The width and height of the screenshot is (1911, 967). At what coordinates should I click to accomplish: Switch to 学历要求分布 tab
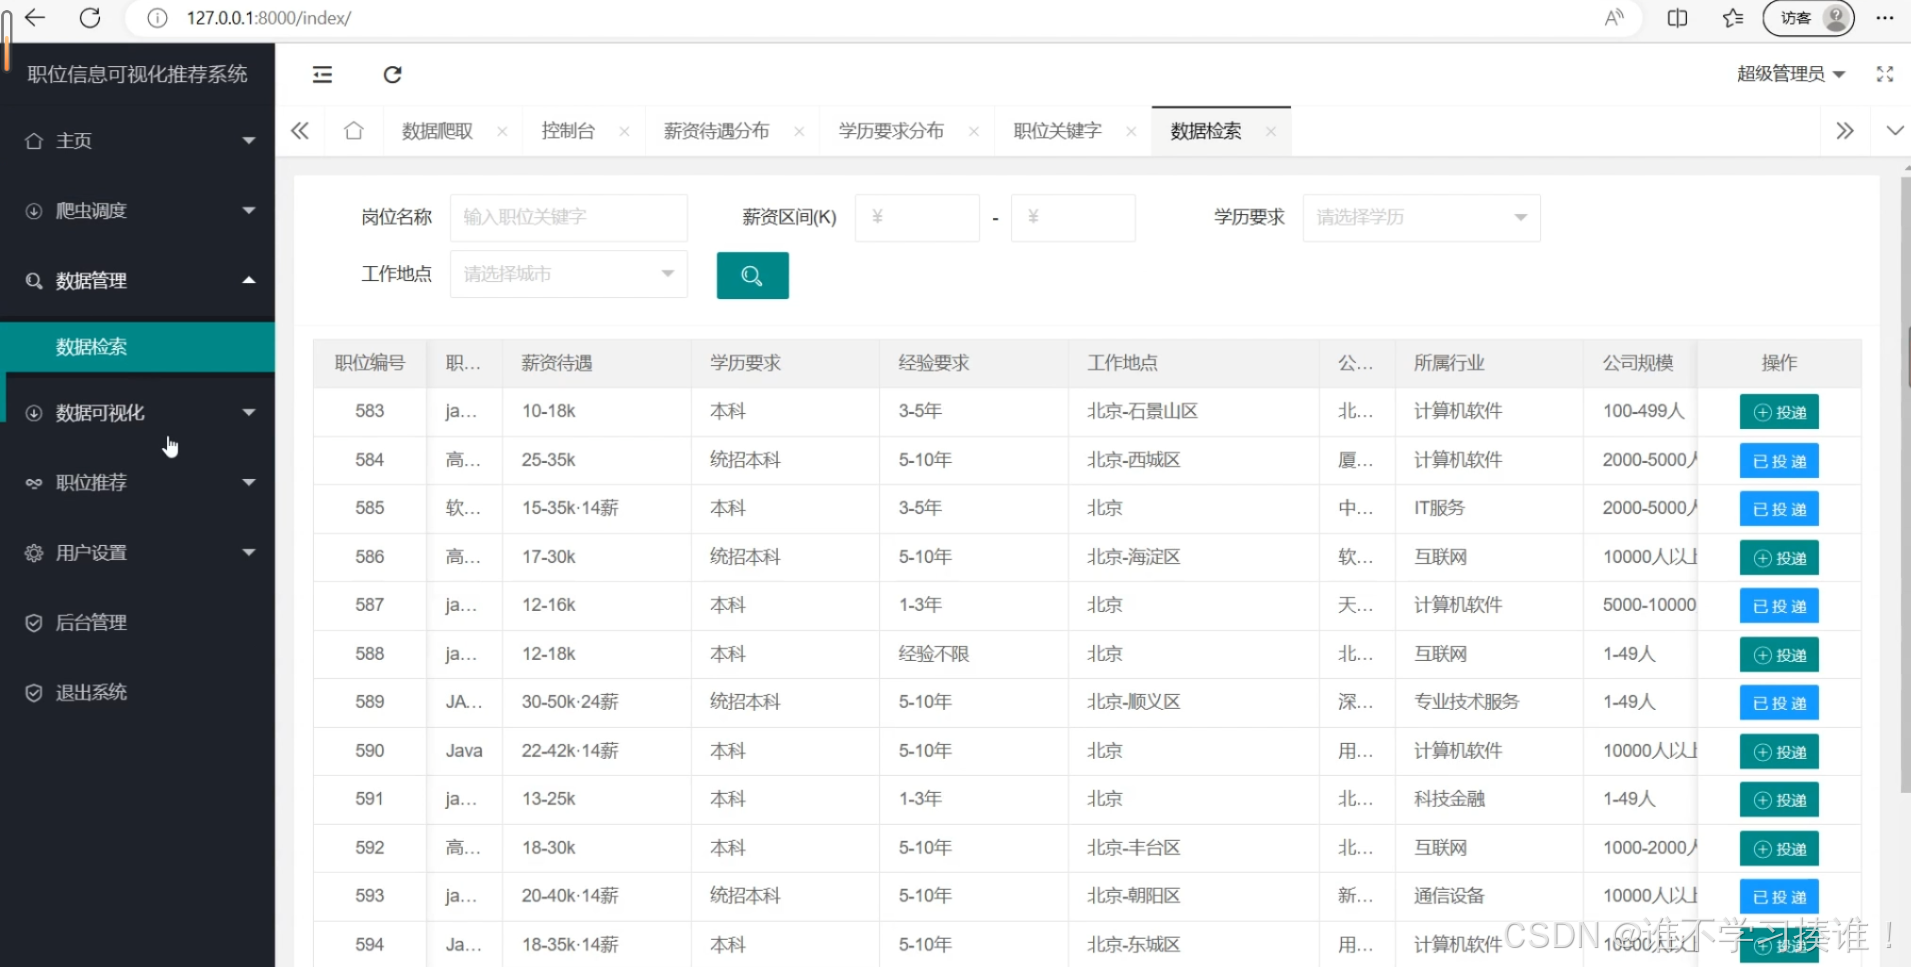pyautogui.click(x=891, y=131)
